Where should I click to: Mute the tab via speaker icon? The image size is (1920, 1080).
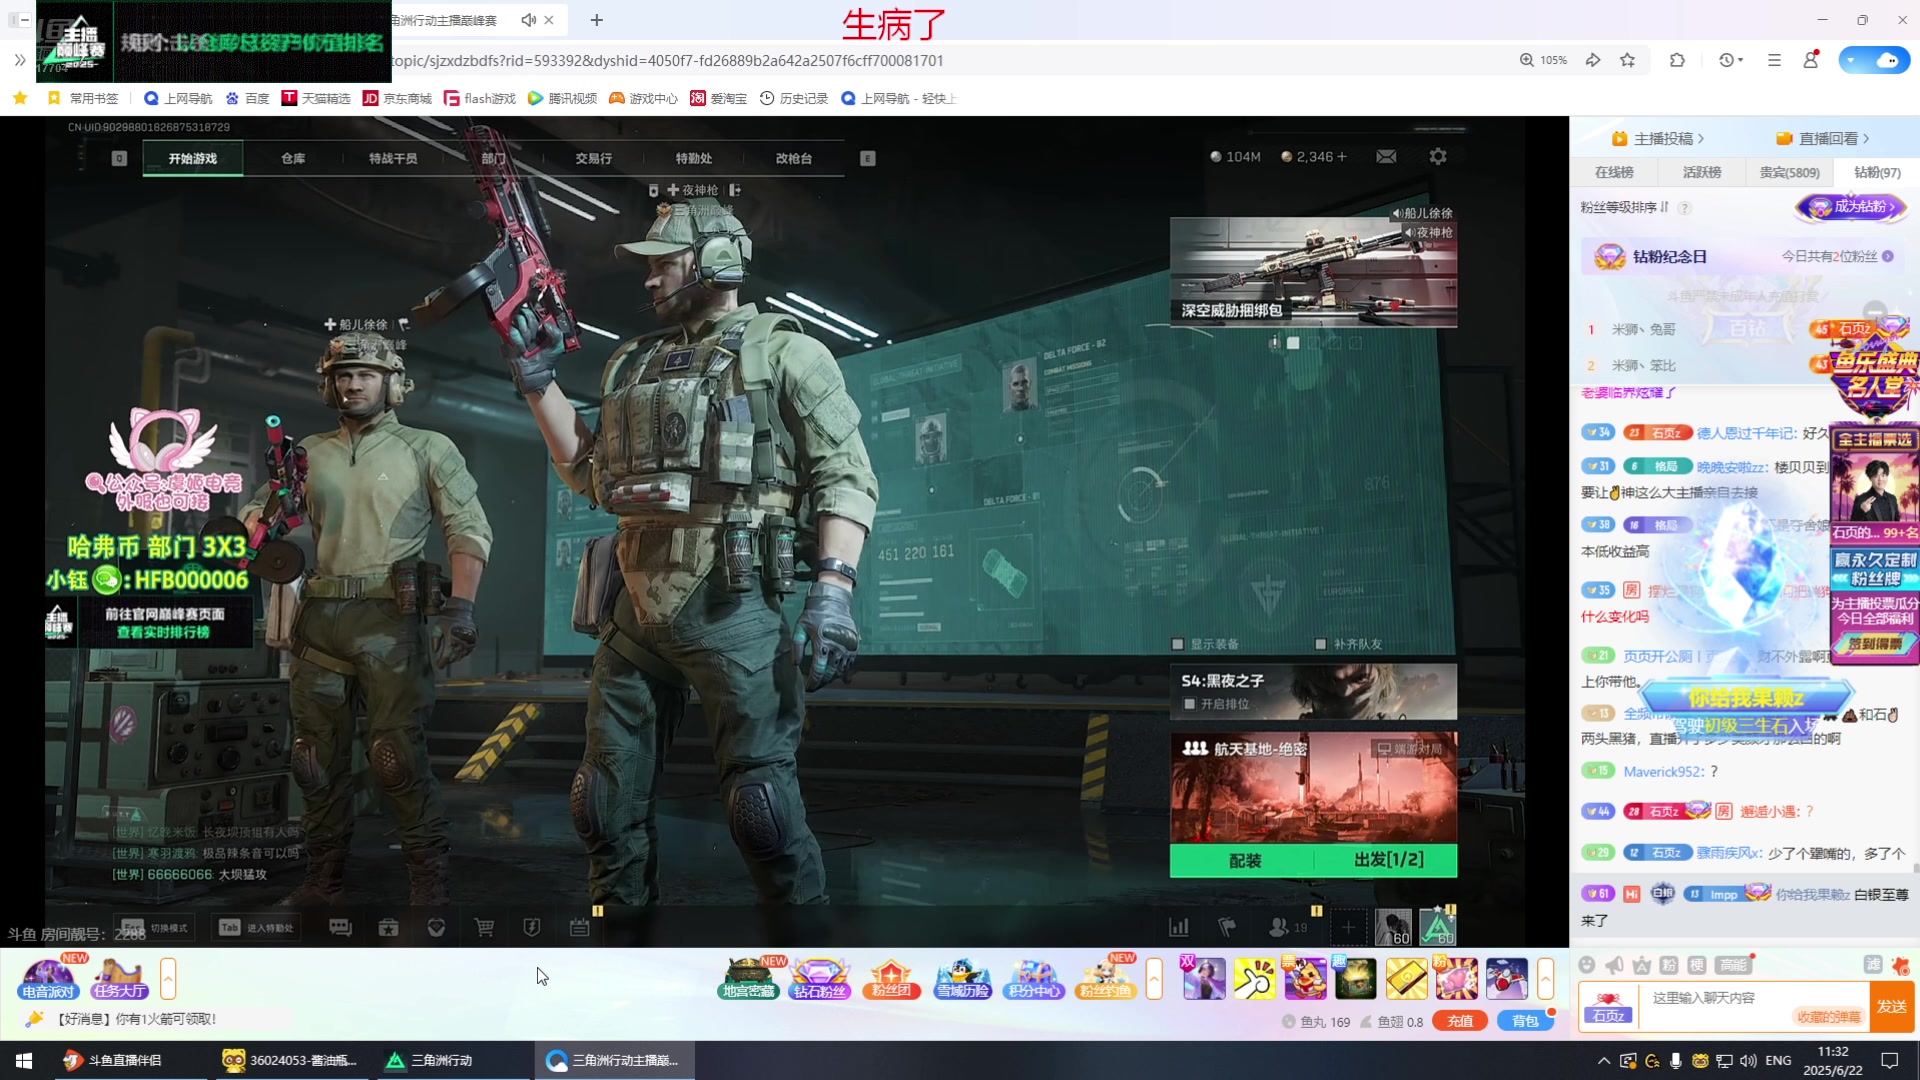tap(528, 20)
